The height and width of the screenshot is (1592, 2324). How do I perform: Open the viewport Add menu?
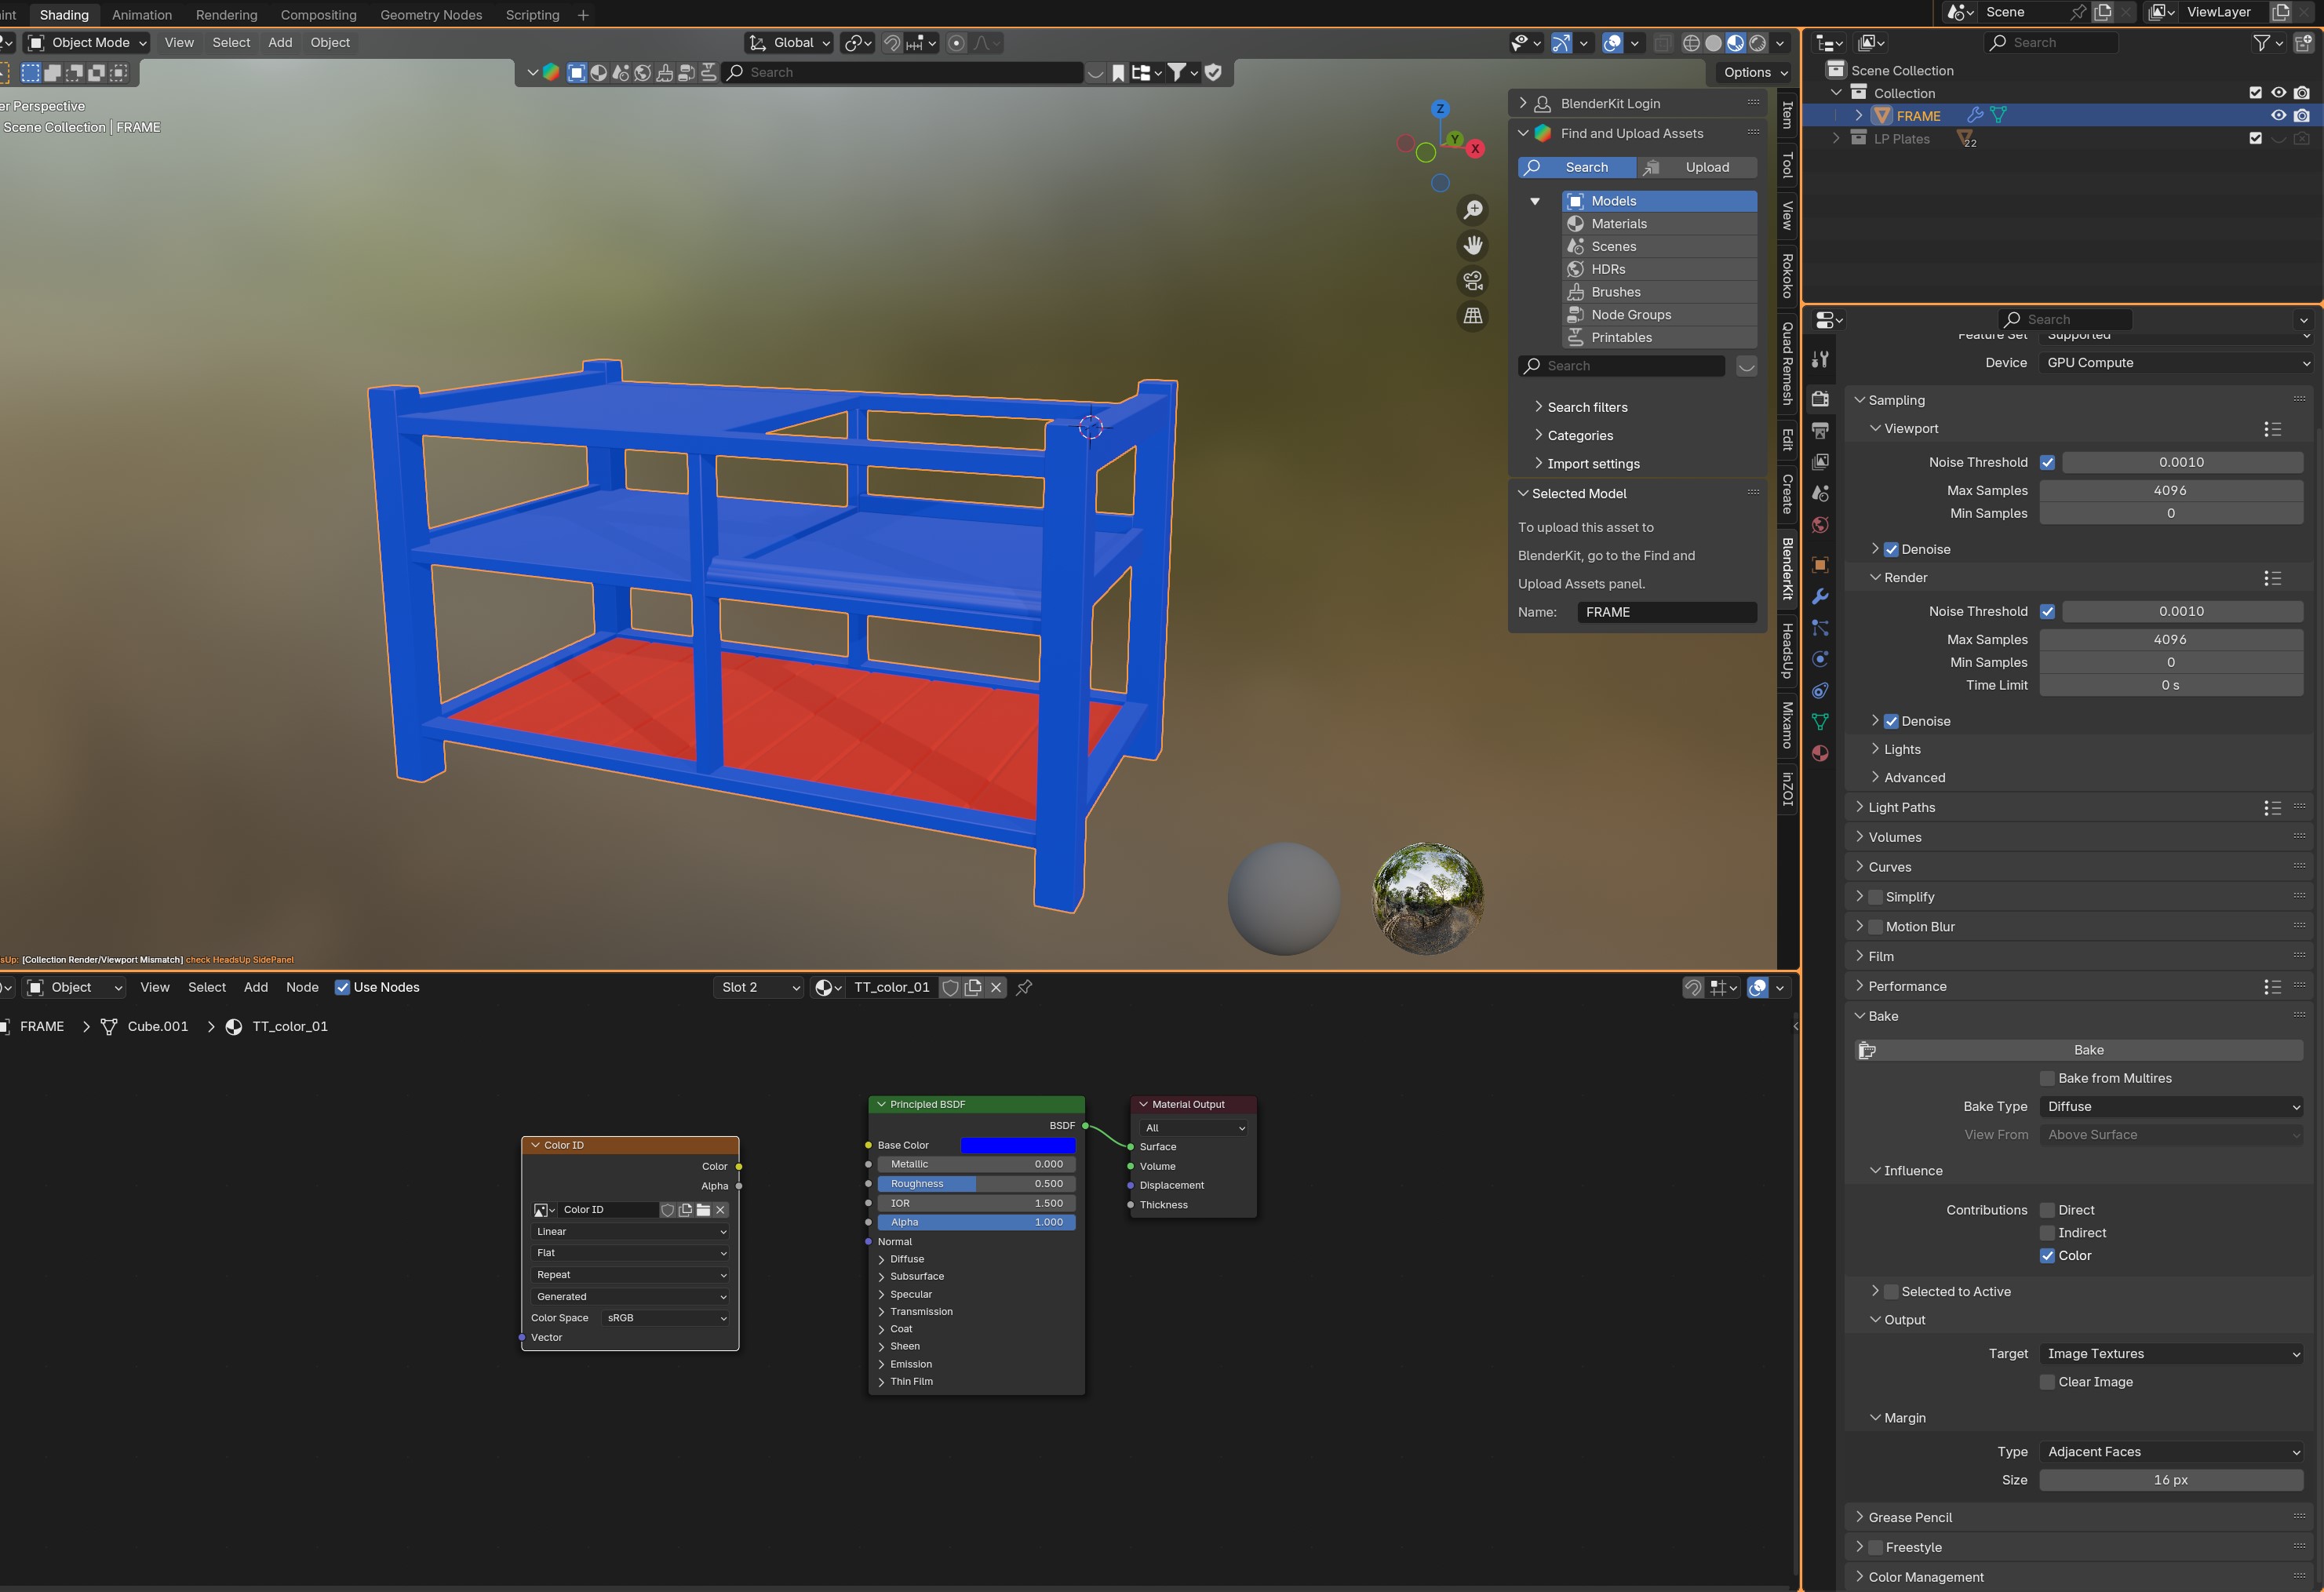coord(280,43)
